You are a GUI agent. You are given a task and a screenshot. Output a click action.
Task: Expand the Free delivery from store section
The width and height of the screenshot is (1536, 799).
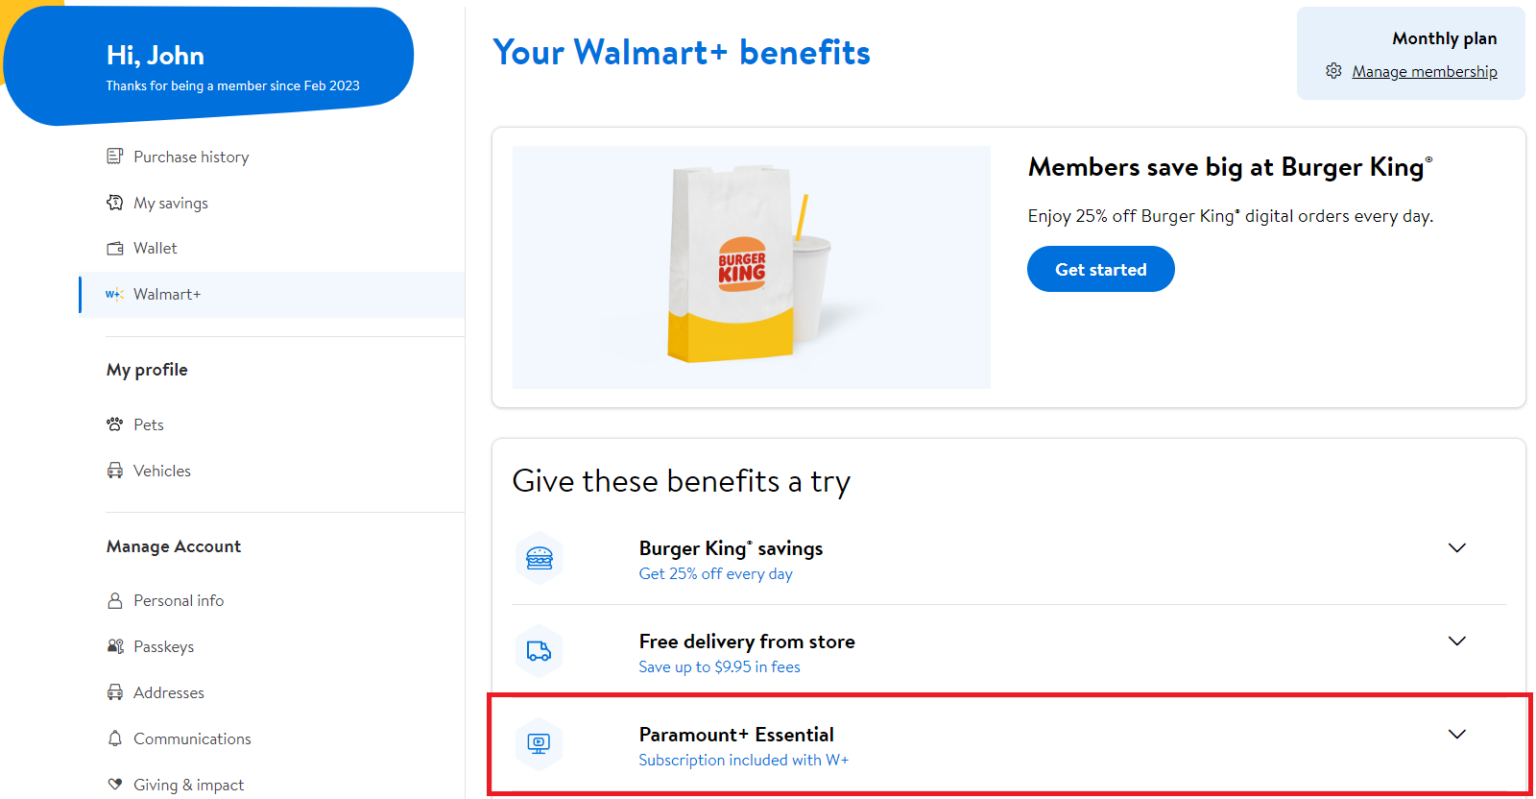point(1457,641)
